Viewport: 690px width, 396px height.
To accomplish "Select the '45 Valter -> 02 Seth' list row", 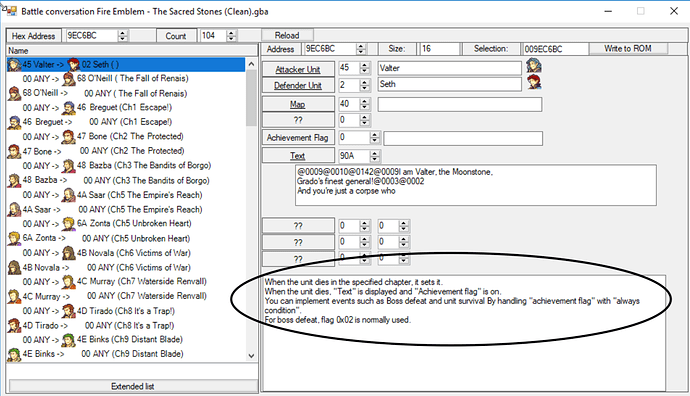I will [x=126, y=65].
